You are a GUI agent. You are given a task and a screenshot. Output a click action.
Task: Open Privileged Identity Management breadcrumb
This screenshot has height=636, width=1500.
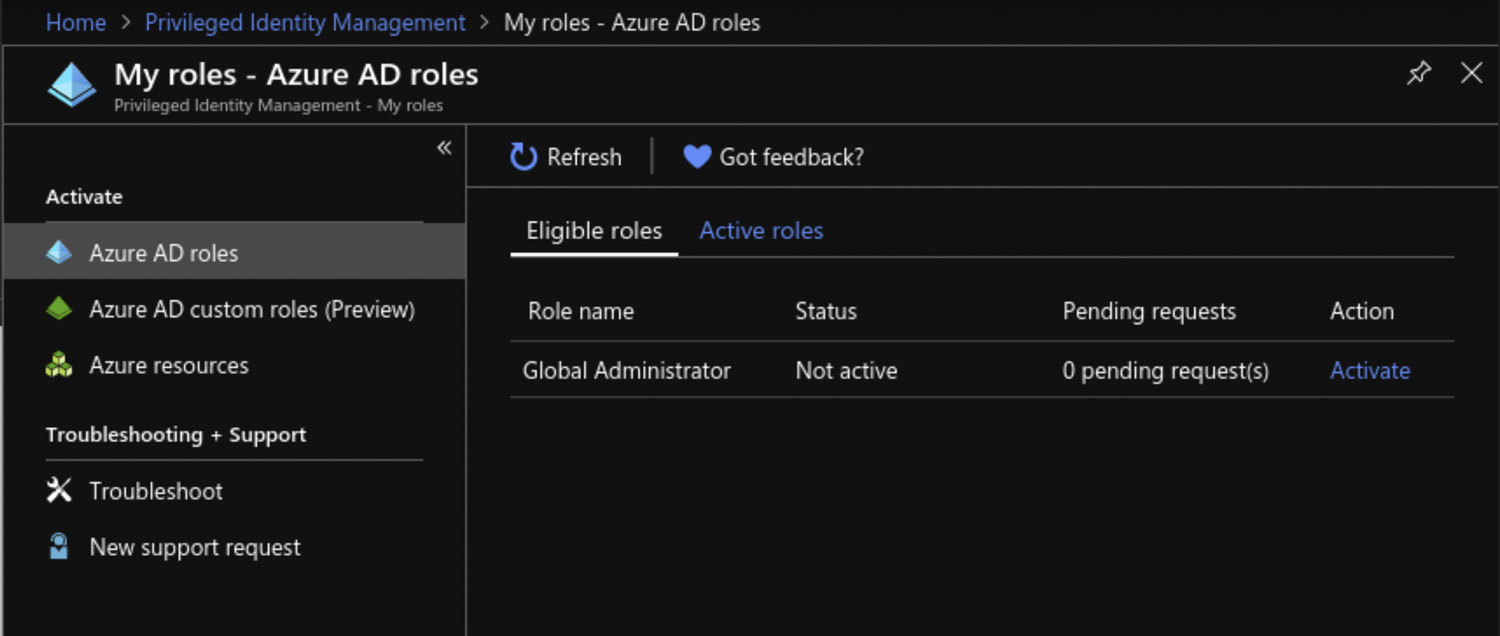click(305, 22)
